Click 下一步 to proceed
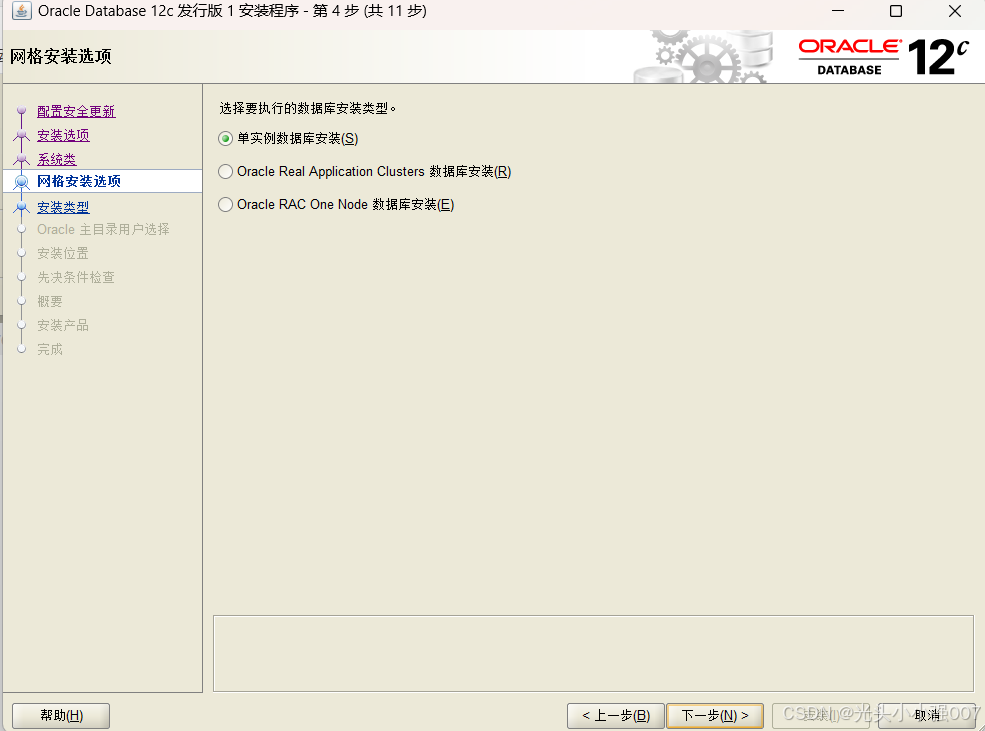 (714, 715)
